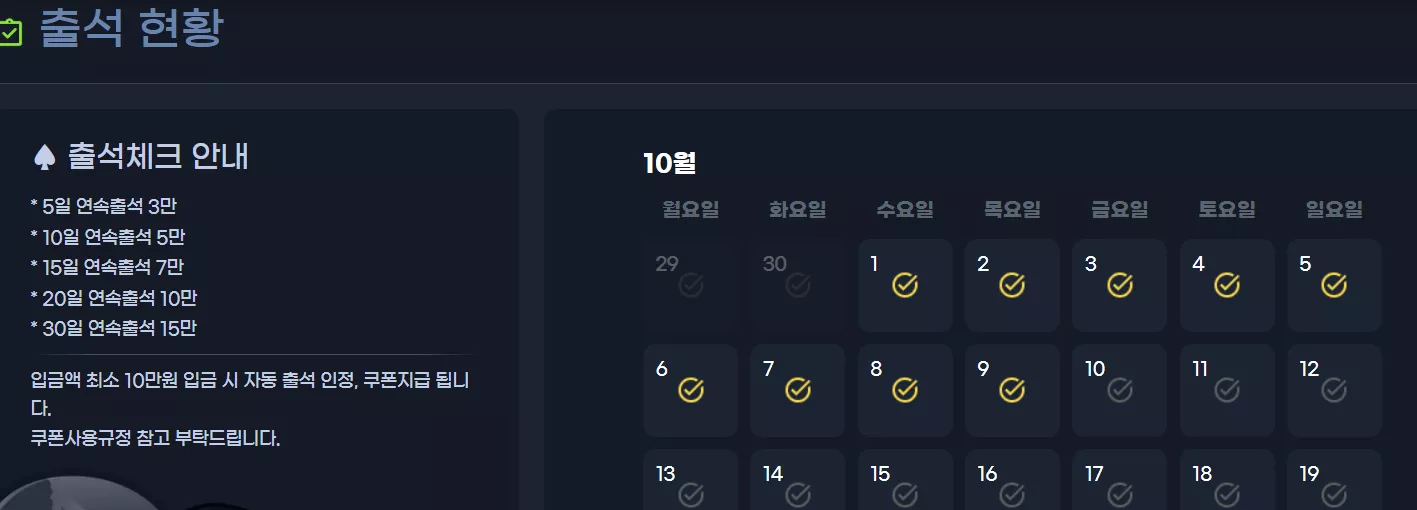The image size is (1417, 510).
Task: Click the 10월 month label
Action: (670, 162)
